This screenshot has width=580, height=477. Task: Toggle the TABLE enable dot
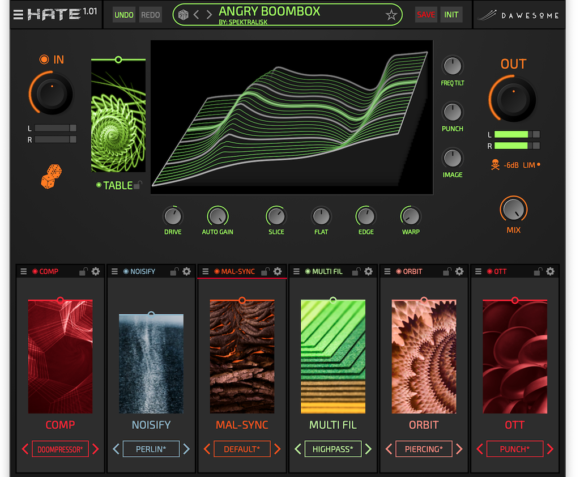(98, 185)
